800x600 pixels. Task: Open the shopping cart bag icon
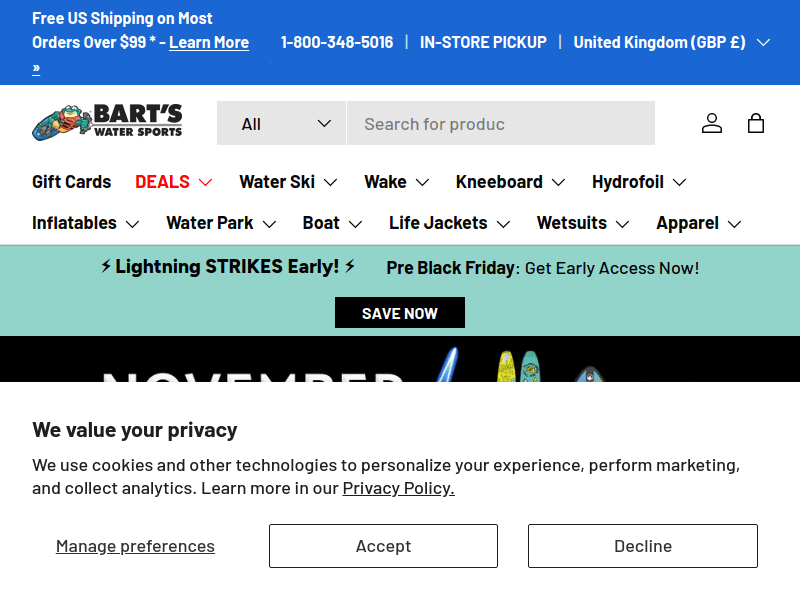click(756, 123)
